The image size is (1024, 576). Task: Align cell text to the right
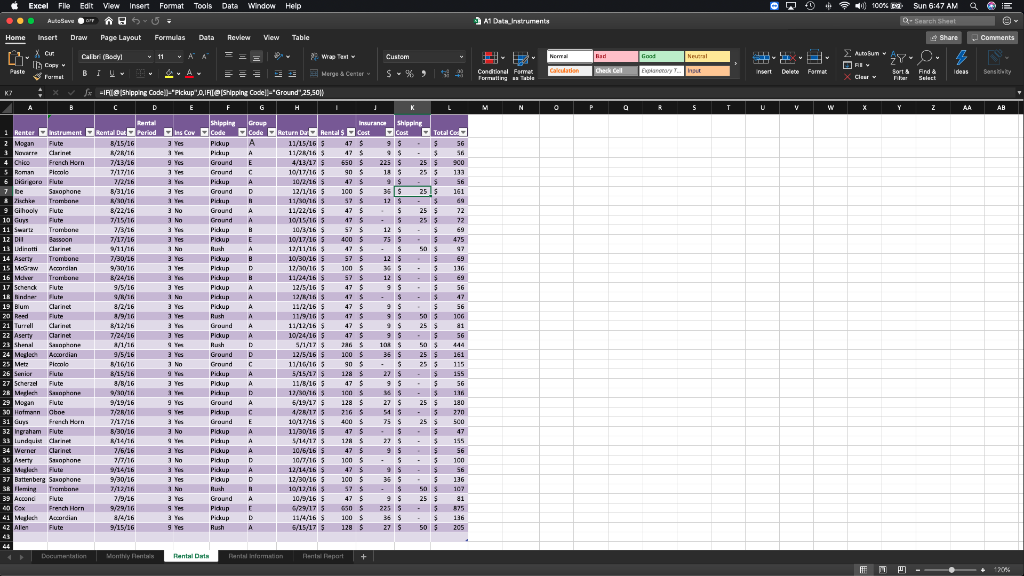[x=256, y=74]
